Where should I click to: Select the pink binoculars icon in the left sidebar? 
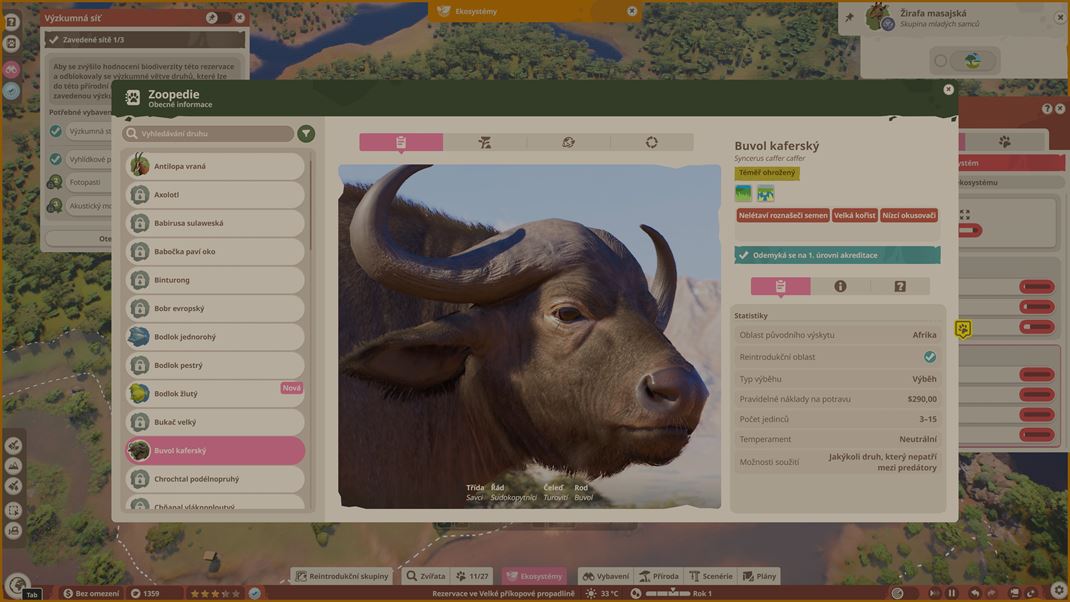click(12, 70)
